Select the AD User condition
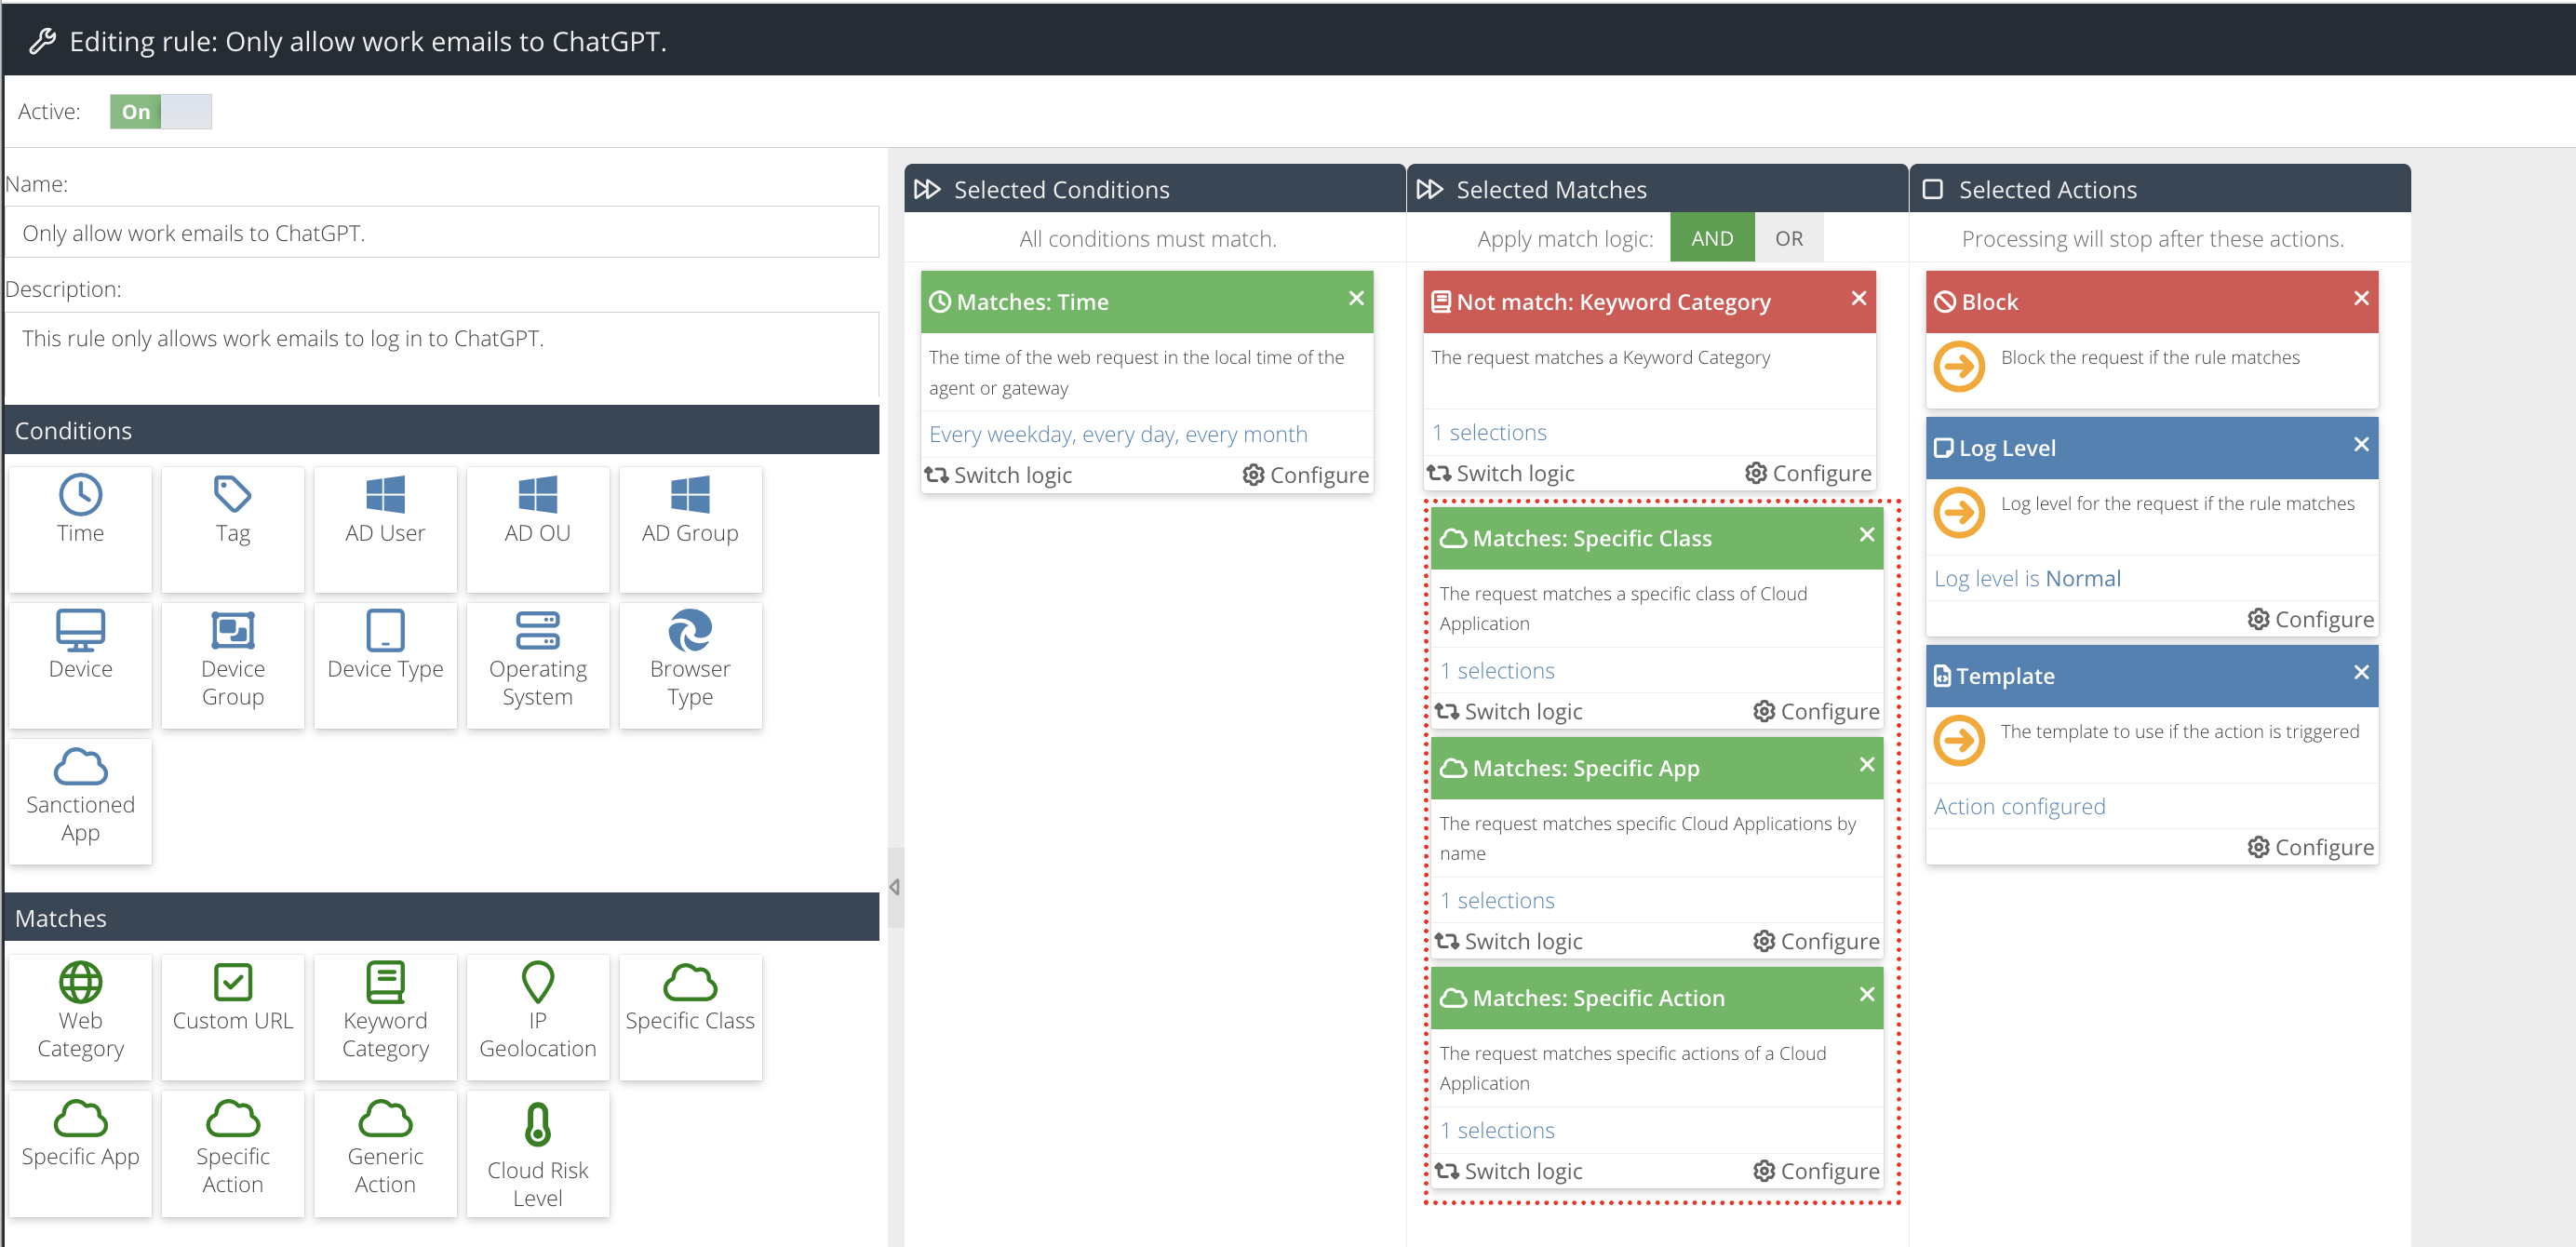Viewport: 2576px width, 1247px height. tap(385, 528)
